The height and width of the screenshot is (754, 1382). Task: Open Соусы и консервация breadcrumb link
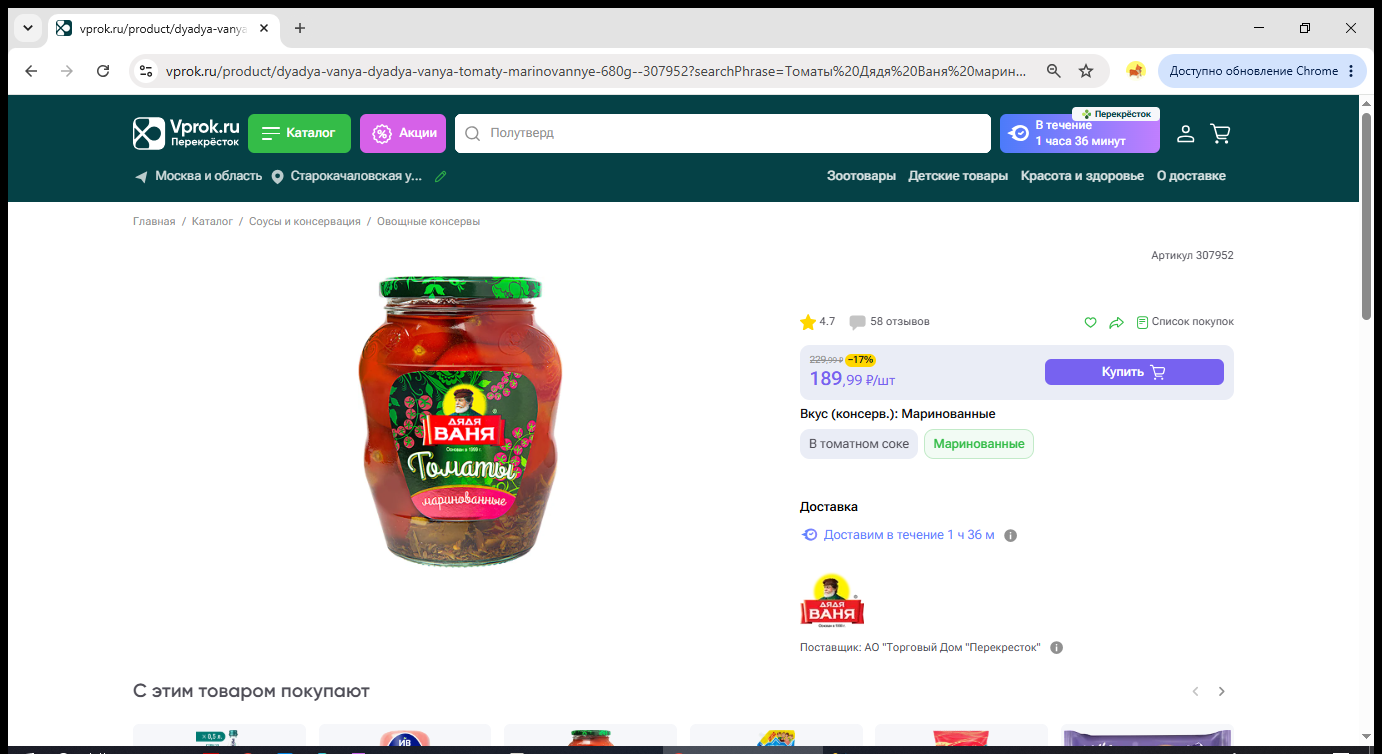(305, 222)
